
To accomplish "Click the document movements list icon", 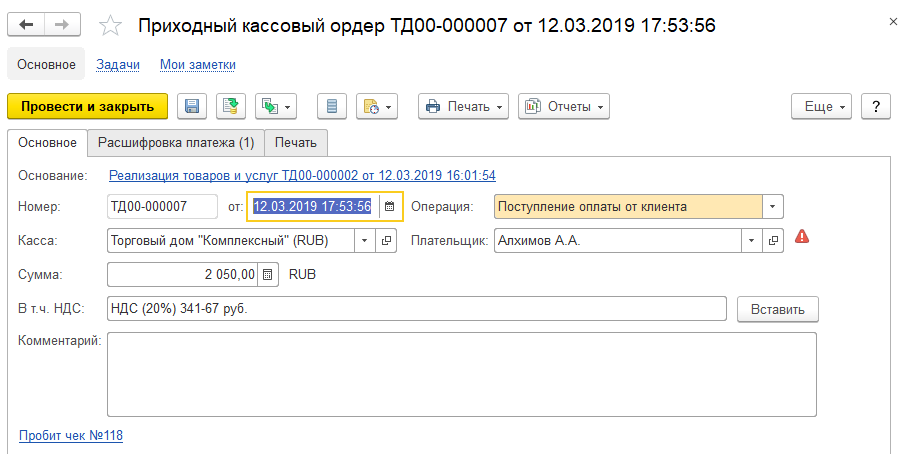I will pos(333,106).
